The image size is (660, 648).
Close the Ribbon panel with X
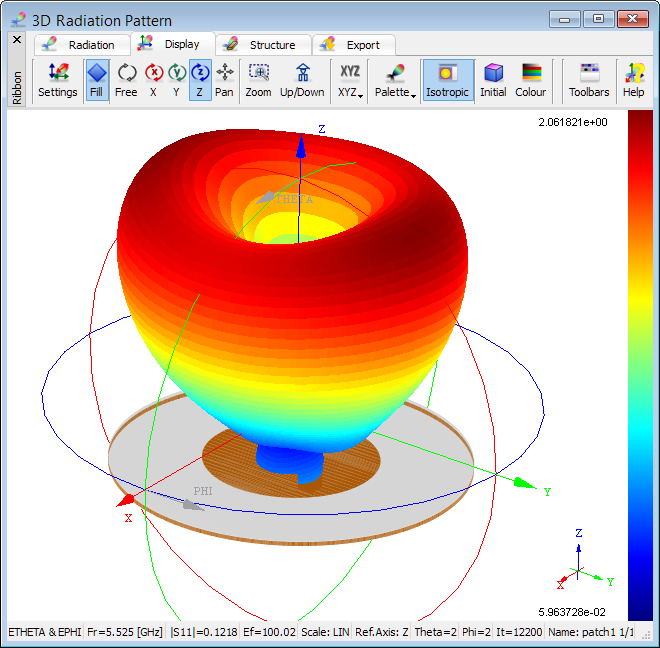(x=17, y=40)
